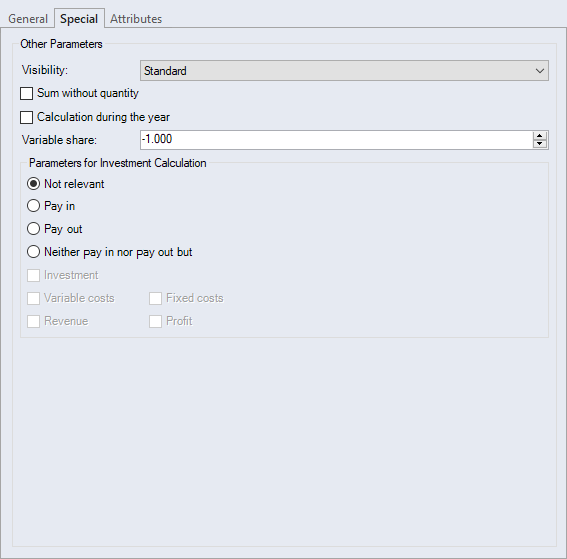Viewport: 567px width, 559px height.
Task: Click the Pay out label text
Action: click(x=63, y=229)
